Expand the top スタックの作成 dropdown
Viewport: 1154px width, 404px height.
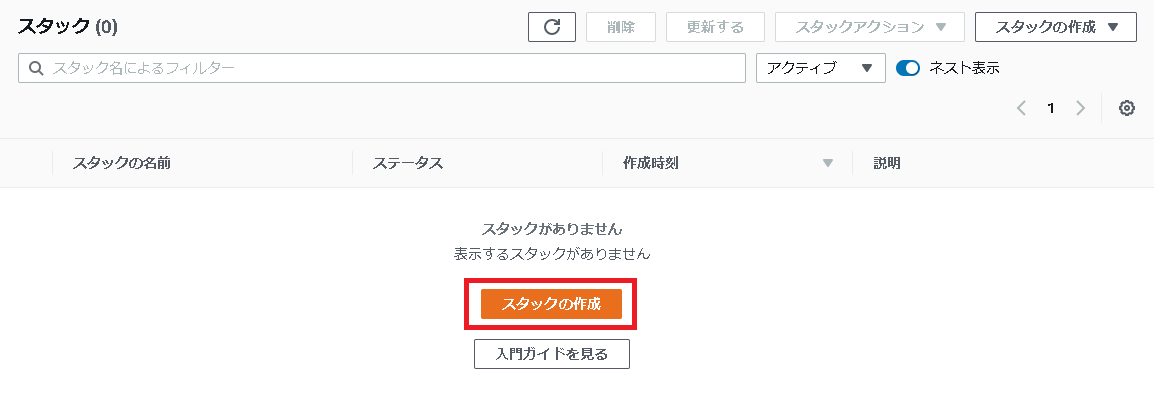coord(1055,27)
